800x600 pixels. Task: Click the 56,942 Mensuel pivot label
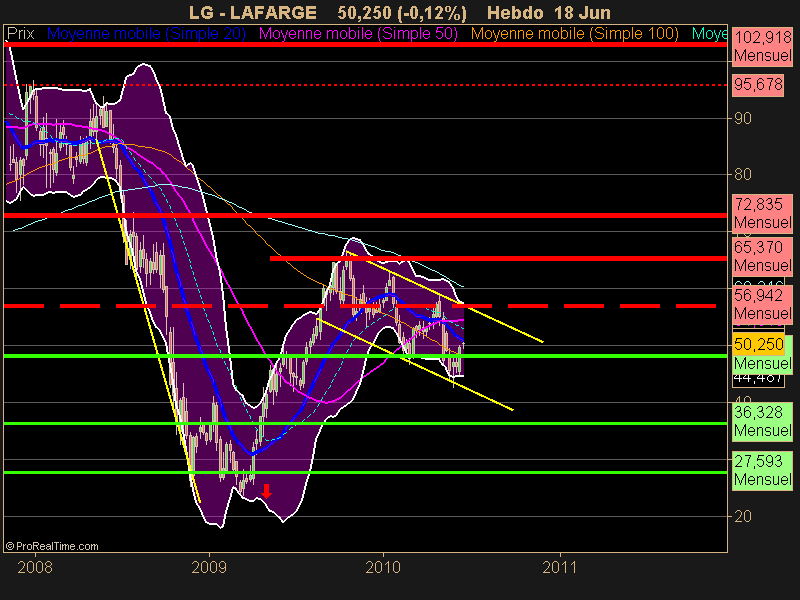click(762, 304)
